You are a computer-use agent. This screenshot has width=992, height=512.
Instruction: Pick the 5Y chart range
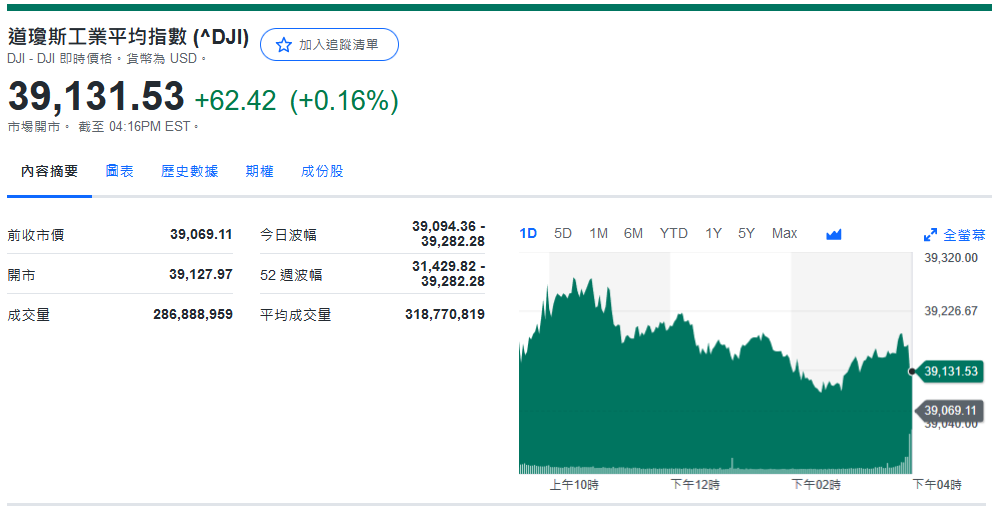point(746,233)
